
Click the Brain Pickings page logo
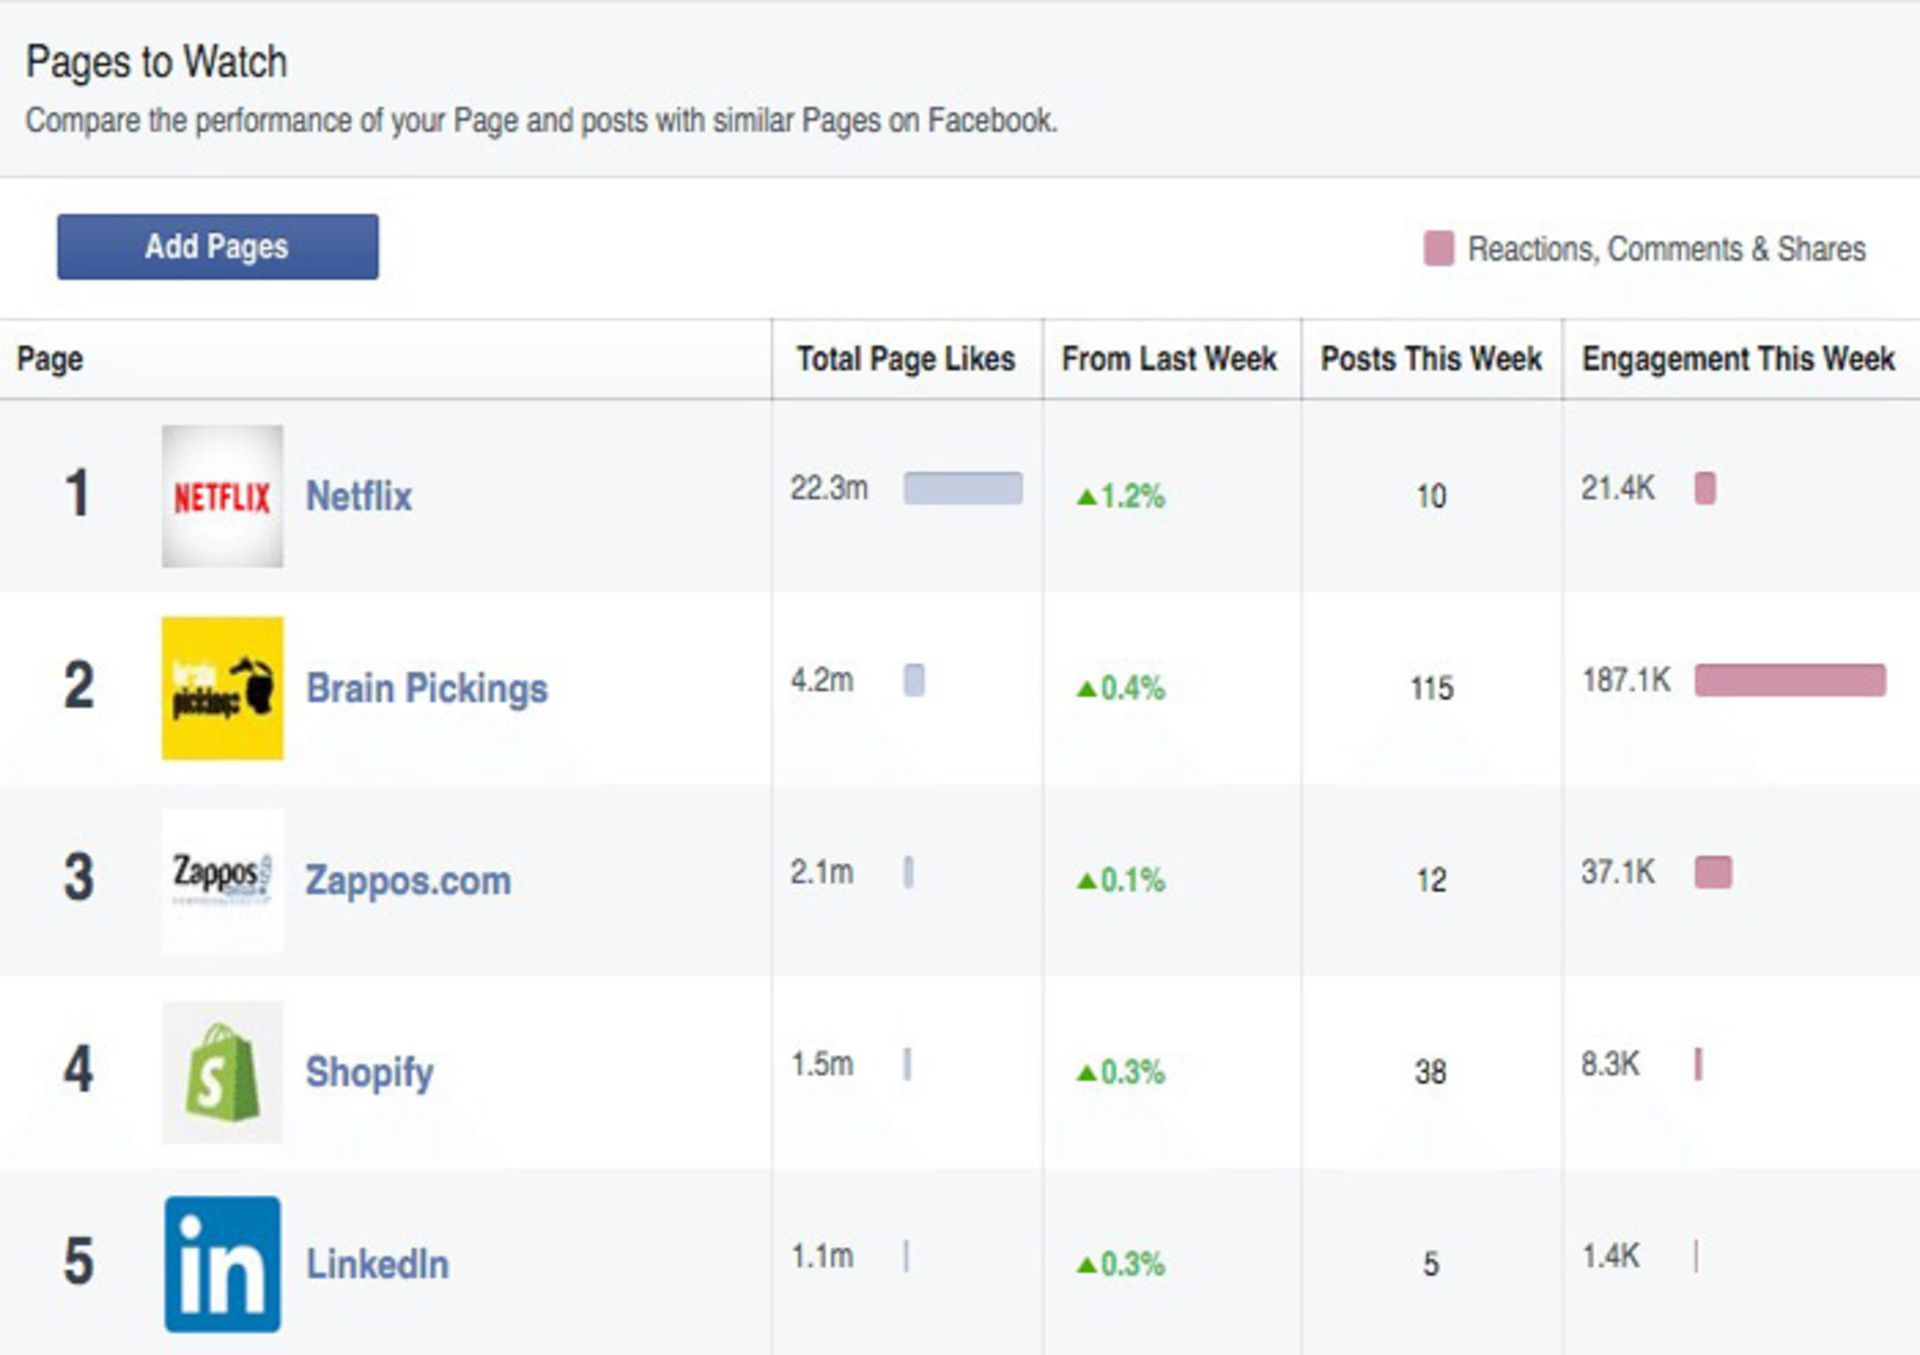click(222, 687)
